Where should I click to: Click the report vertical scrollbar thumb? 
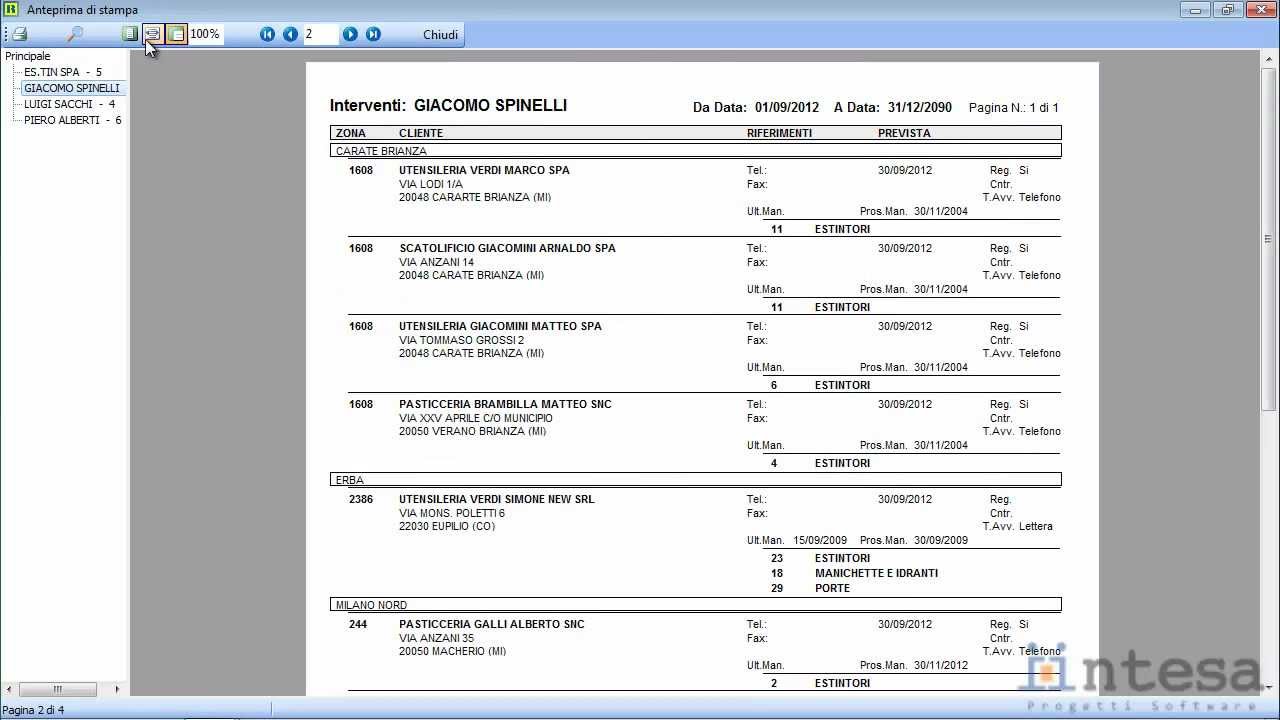pos(1268,239)
